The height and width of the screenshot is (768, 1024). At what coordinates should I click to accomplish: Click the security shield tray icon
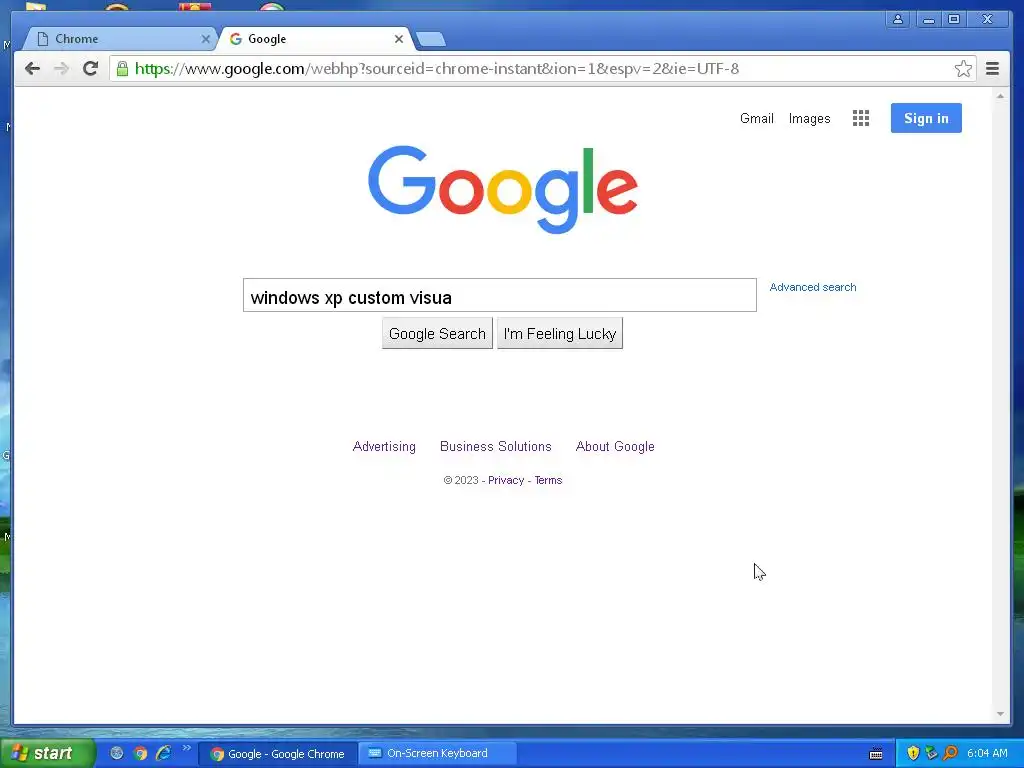912,753
